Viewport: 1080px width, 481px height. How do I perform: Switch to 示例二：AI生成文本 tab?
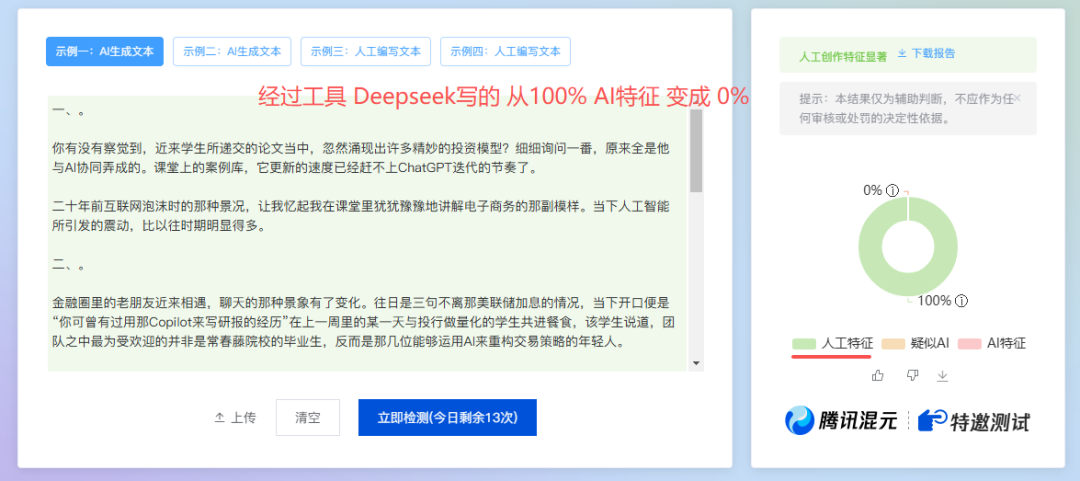click(x=232, y=52)
